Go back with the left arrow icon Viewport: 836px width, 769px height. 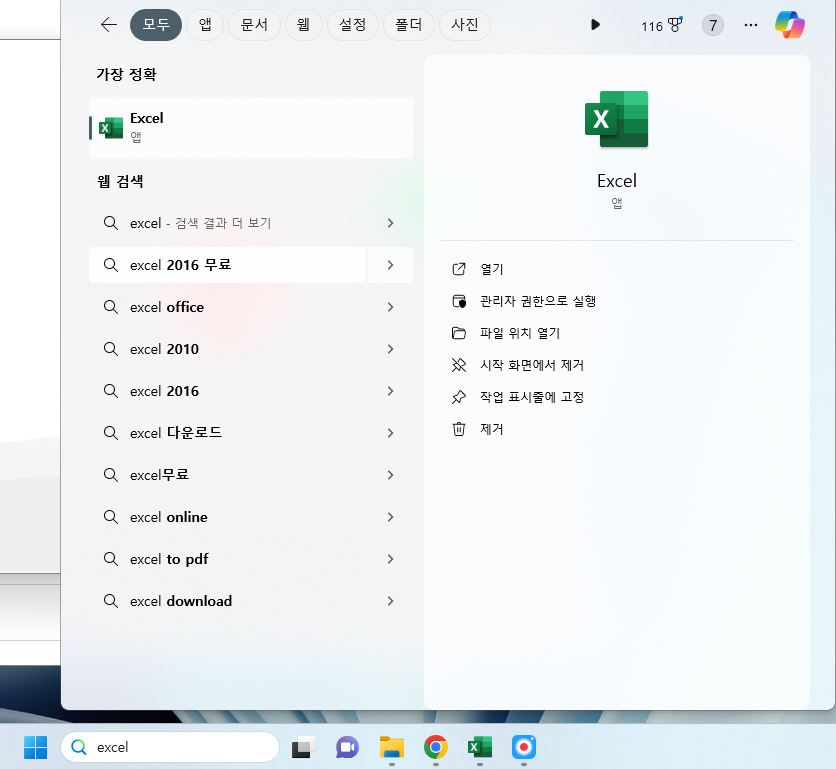pyautogui.click(x=109, y=25)
